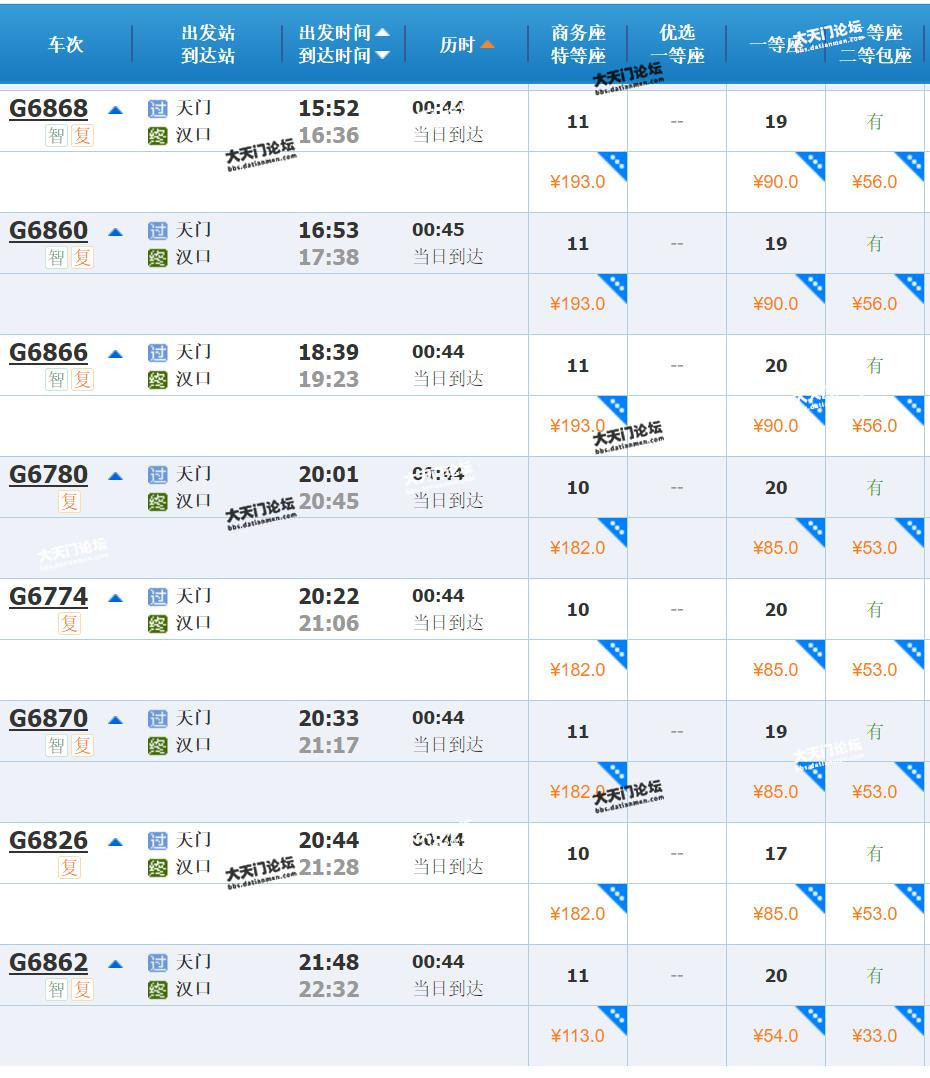
Task: Click the 商务座 特等座 column header
Action: click(x=578, y=45)
